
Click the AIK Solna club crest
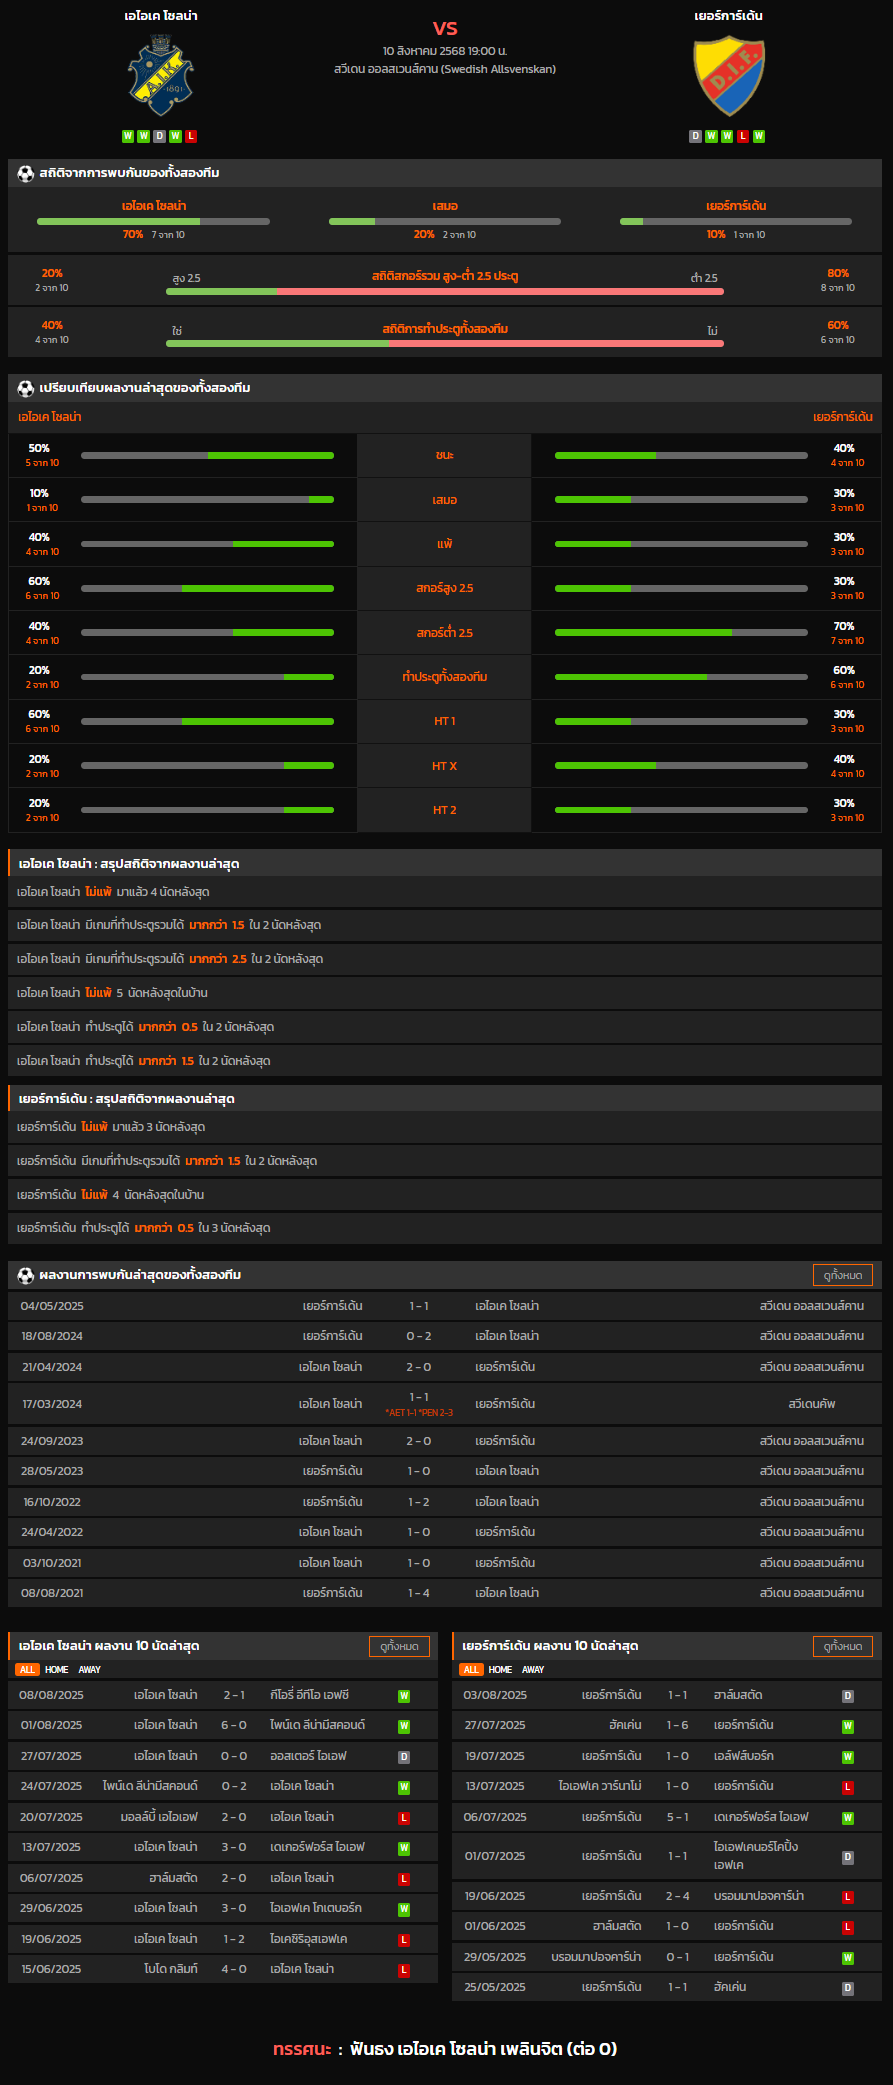pos(161,75)
